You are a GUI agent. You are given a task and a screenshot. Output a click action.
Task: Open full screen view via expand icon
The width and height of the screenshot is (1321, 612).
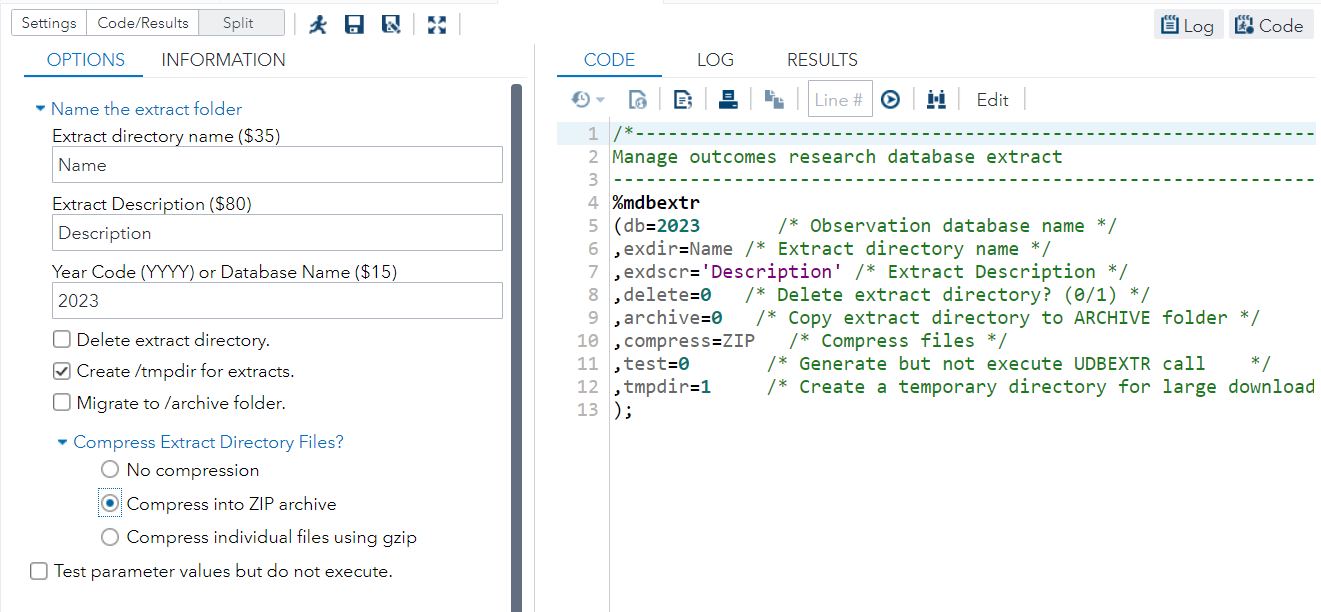pyautogui.click(x=437, y=24)
